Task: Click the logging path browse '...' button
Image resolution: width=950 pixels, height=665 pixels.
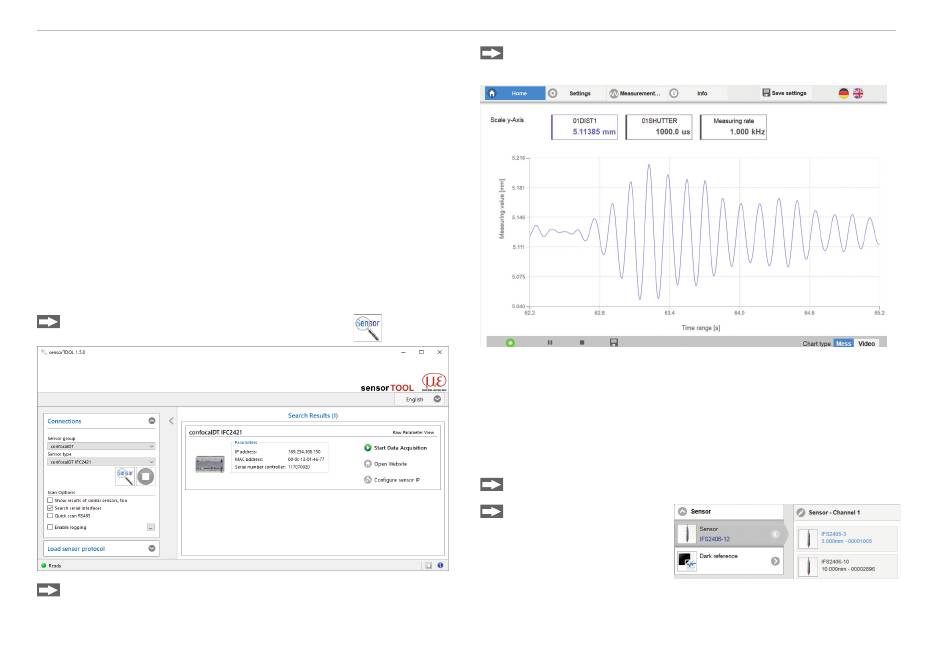Action: 151,528
